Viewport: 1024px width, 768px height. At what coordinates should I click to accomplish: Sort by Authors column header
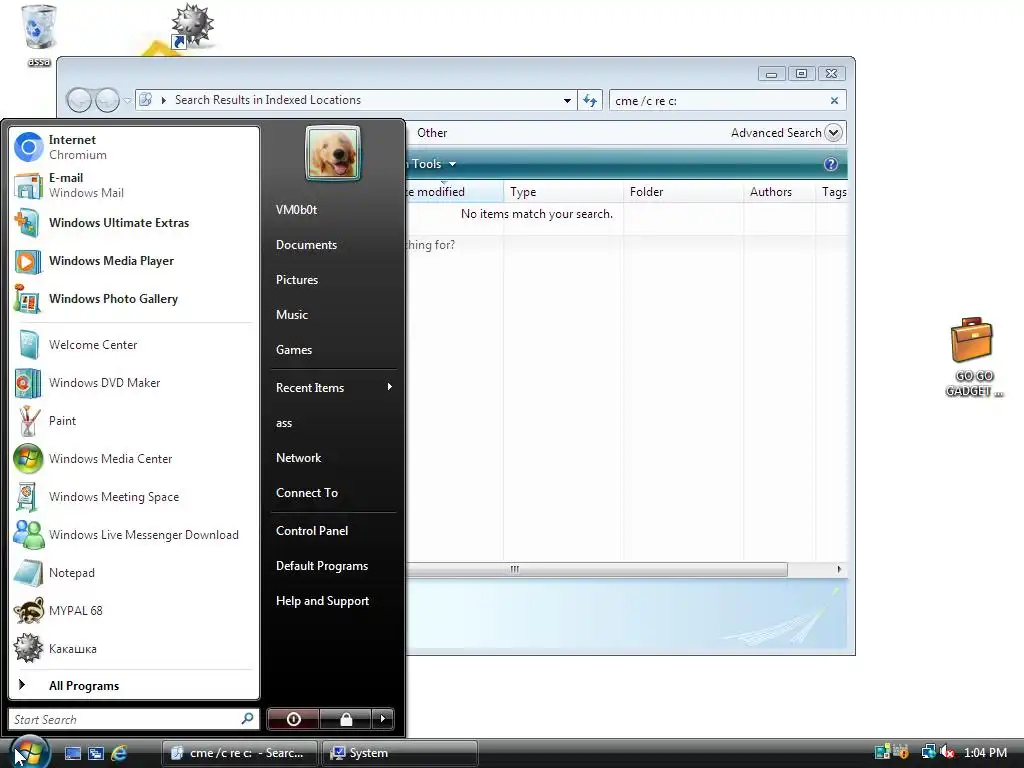[779, 192]
